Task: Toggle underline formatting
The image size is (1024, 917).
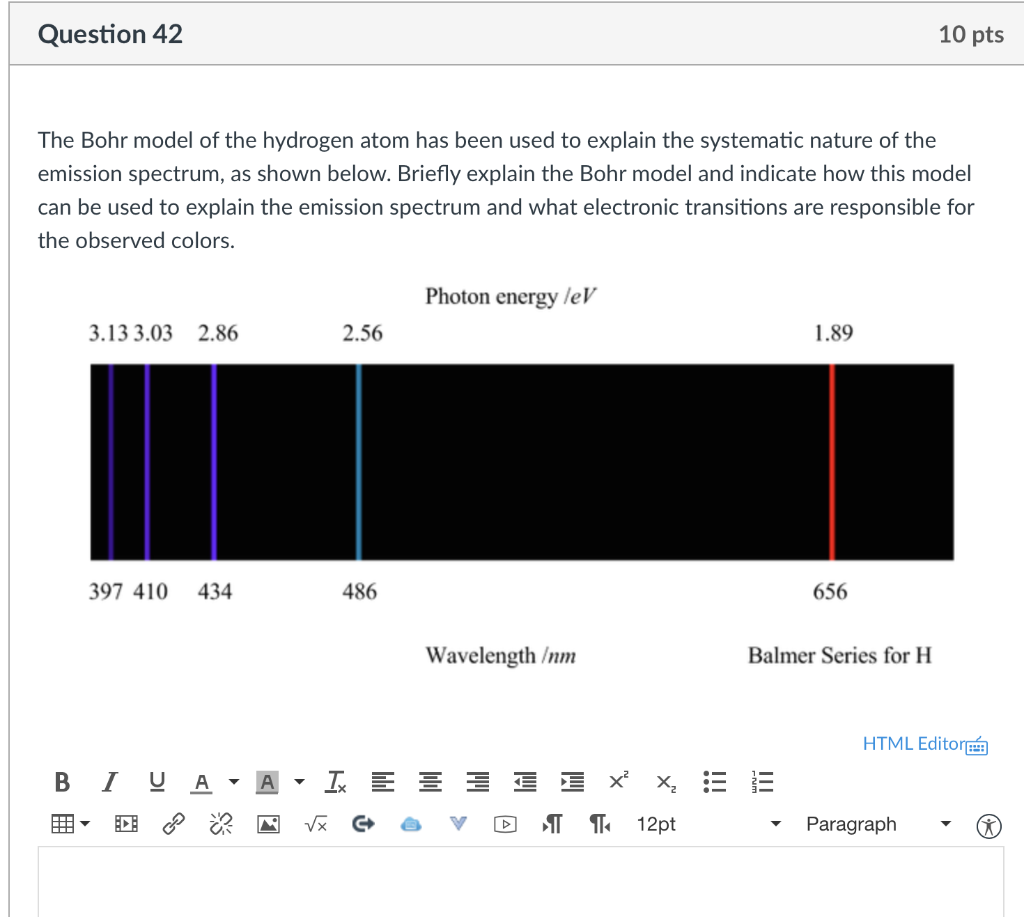Action: tap(156, 781)
